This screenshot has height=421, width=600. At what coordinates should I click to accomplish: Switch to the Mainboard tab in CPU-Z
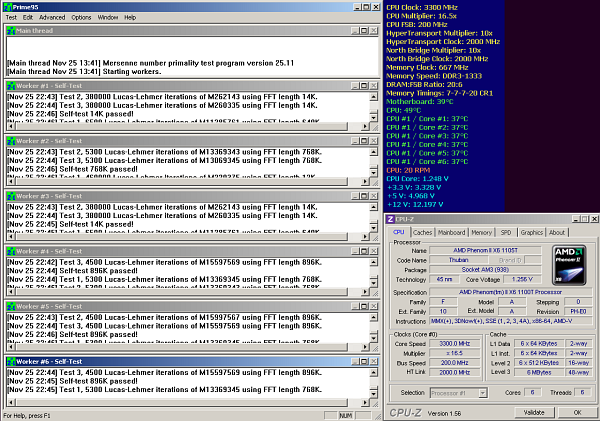pos(450,232)
